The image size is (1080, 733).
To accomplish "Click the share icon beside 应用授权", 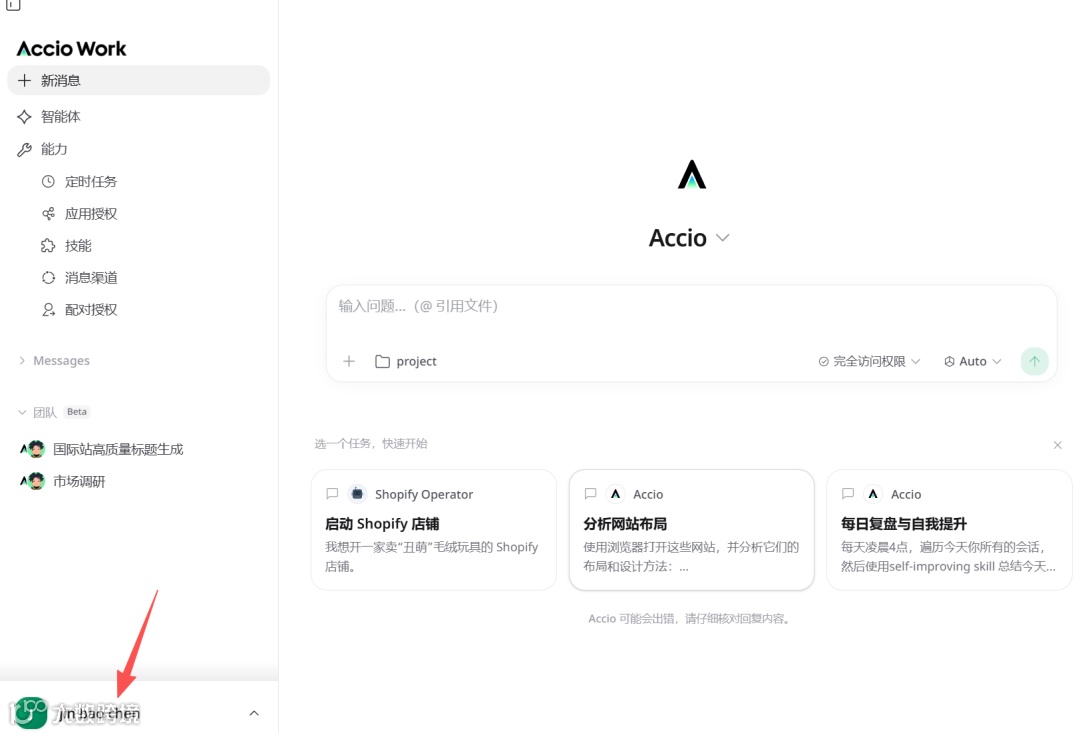I will click(x=48, y=214).
